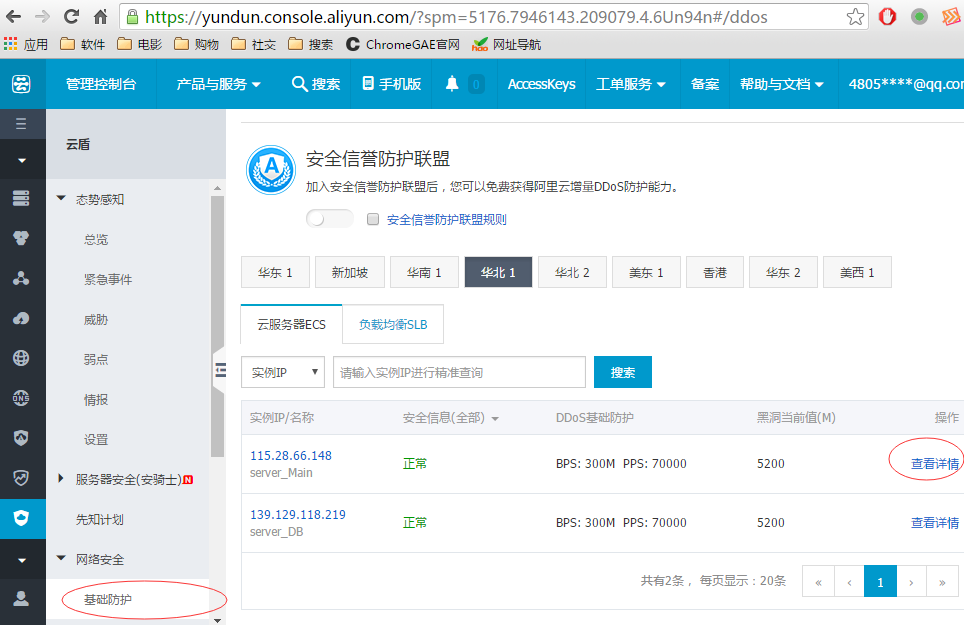Click the 搜索 item in top bar

[316, 84]
